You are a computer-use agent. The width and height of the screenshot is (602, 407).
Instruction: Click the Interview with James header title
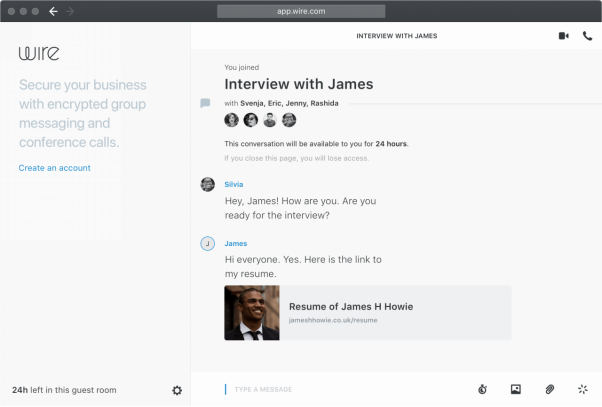click(x=397, y=36)
